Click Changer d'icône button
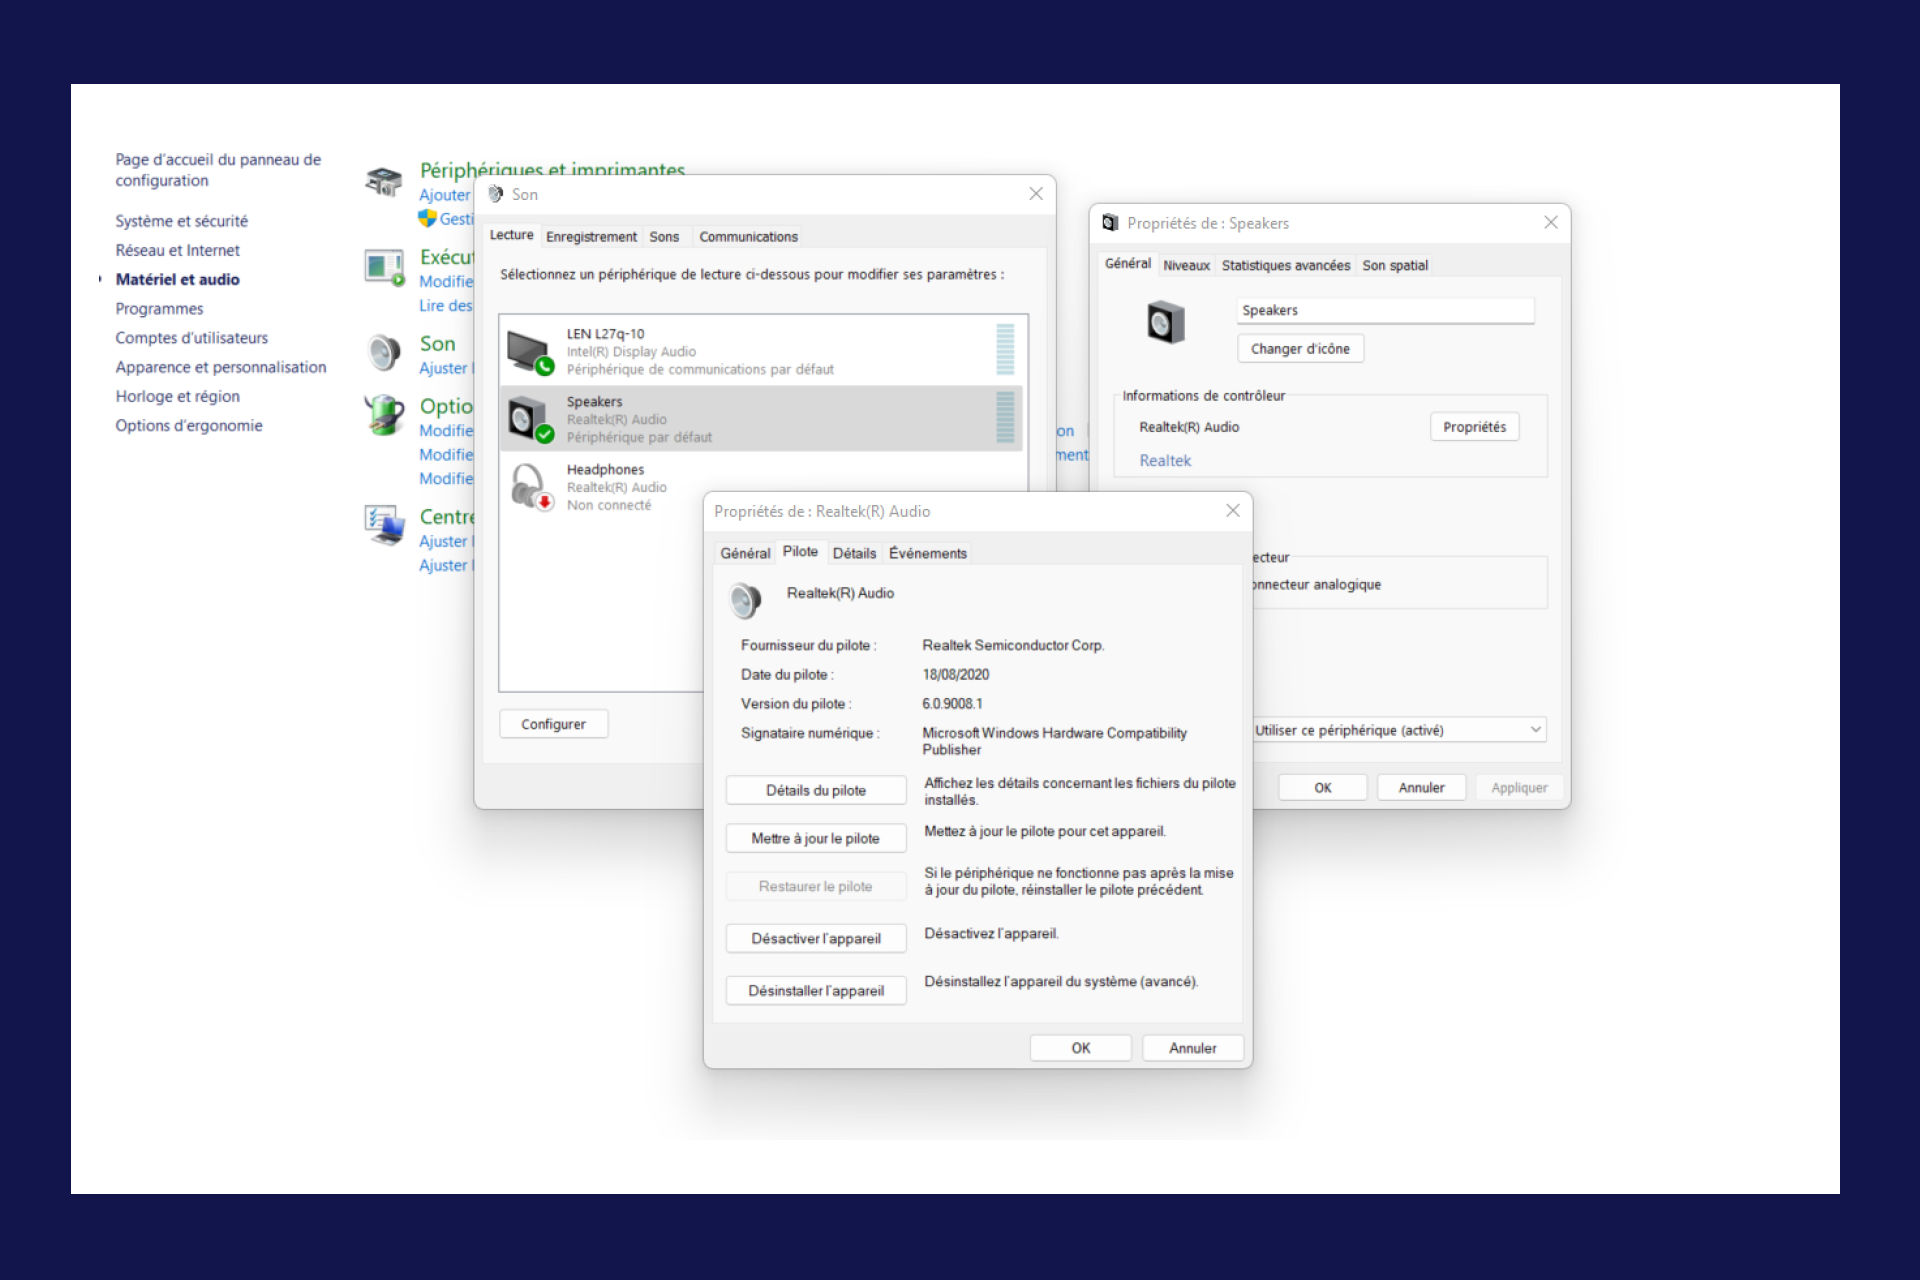Viewport: 1920px width, 1280px height. 1300,348
